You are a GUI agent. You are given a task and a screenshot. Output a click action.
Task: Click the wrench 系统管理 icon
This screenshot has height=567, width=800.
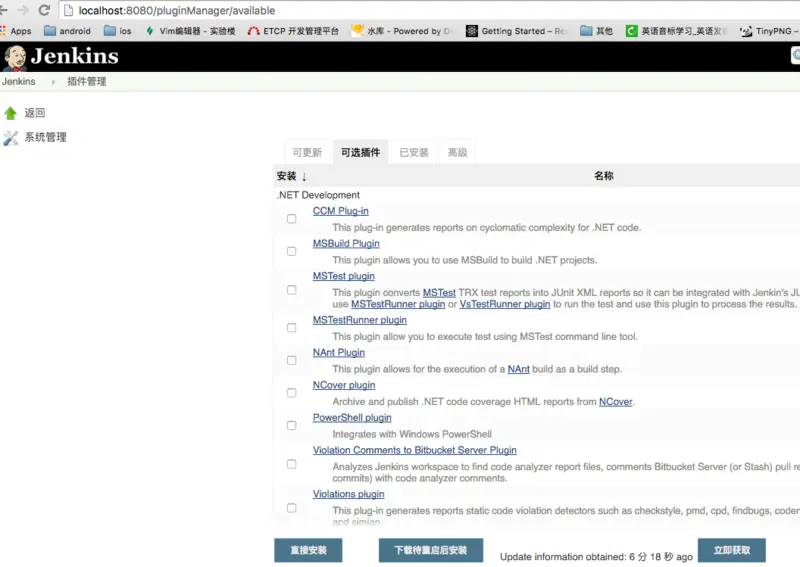click(x=10, y=137)
